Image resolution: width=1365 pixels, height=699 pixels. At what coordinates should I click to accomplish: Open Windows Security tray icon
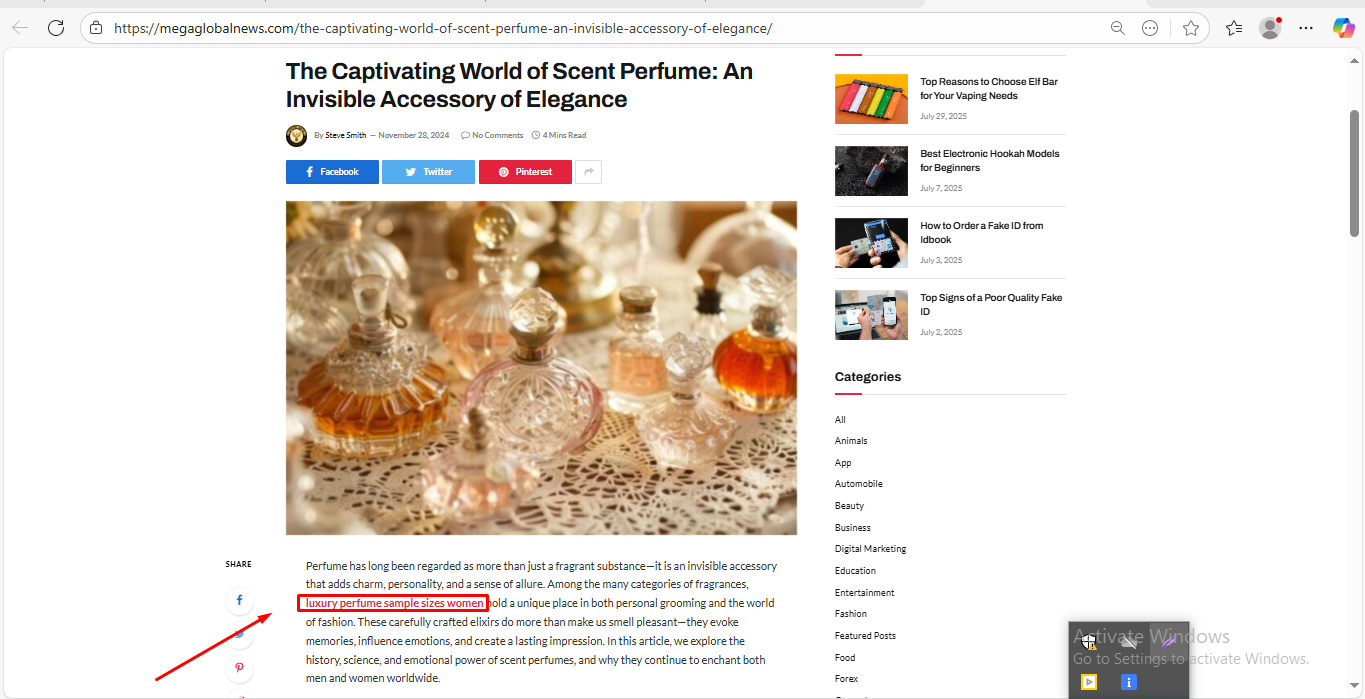[1089, 642]
